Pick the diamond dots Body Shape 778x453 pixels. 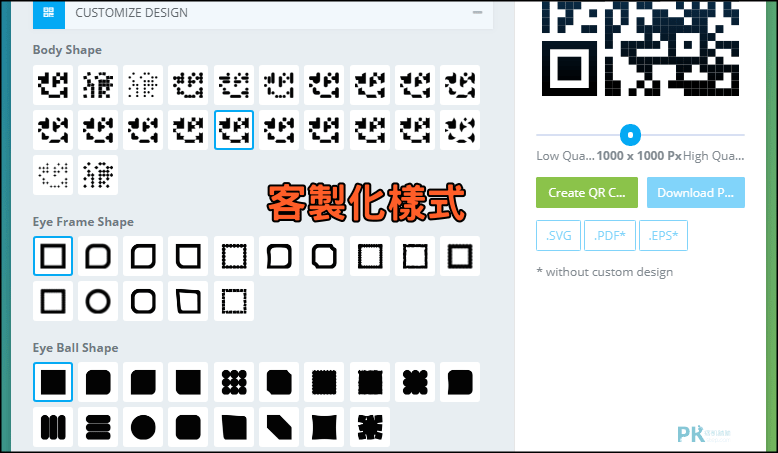click(98, 175)
